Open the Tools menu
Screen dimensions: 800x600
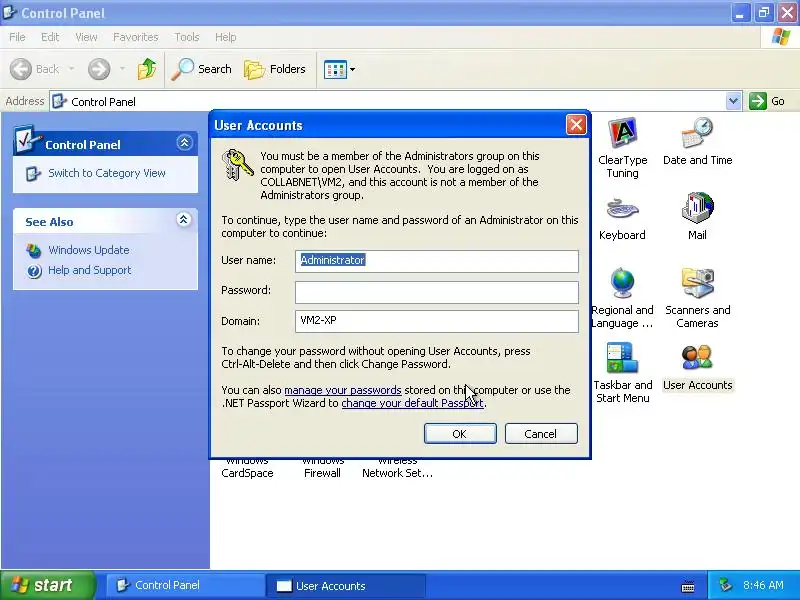pyautogui.click(x=187, y=37)
